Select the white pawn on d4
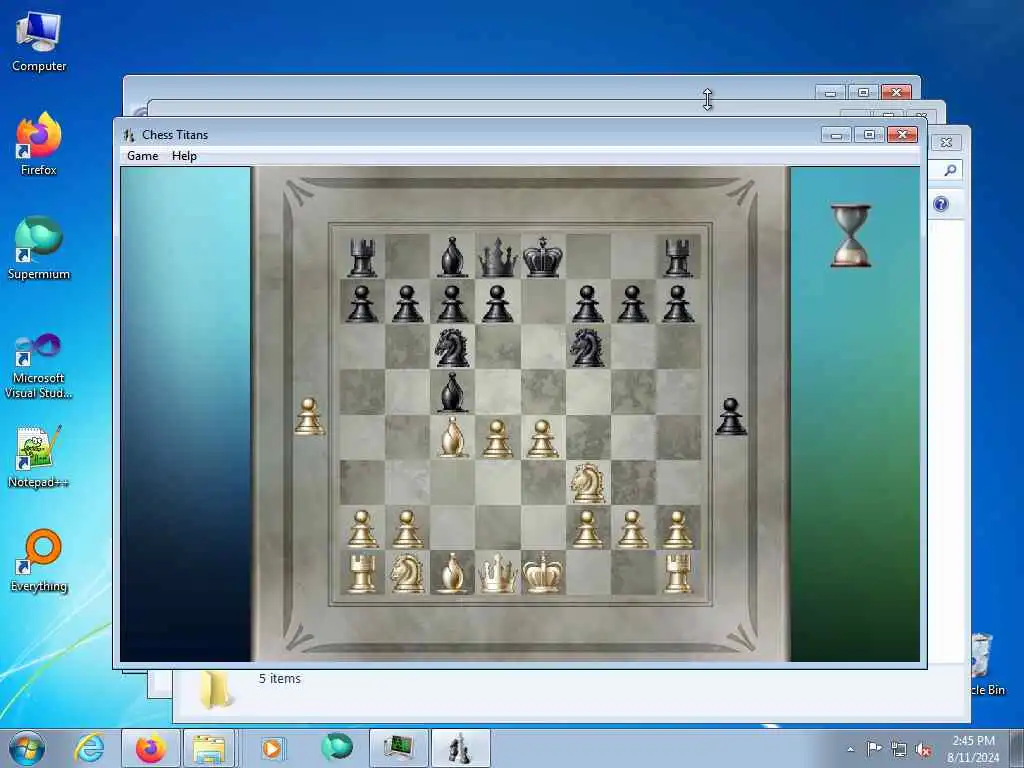Viewport: 1024px width, 768px height. click(x=497, y=439)
